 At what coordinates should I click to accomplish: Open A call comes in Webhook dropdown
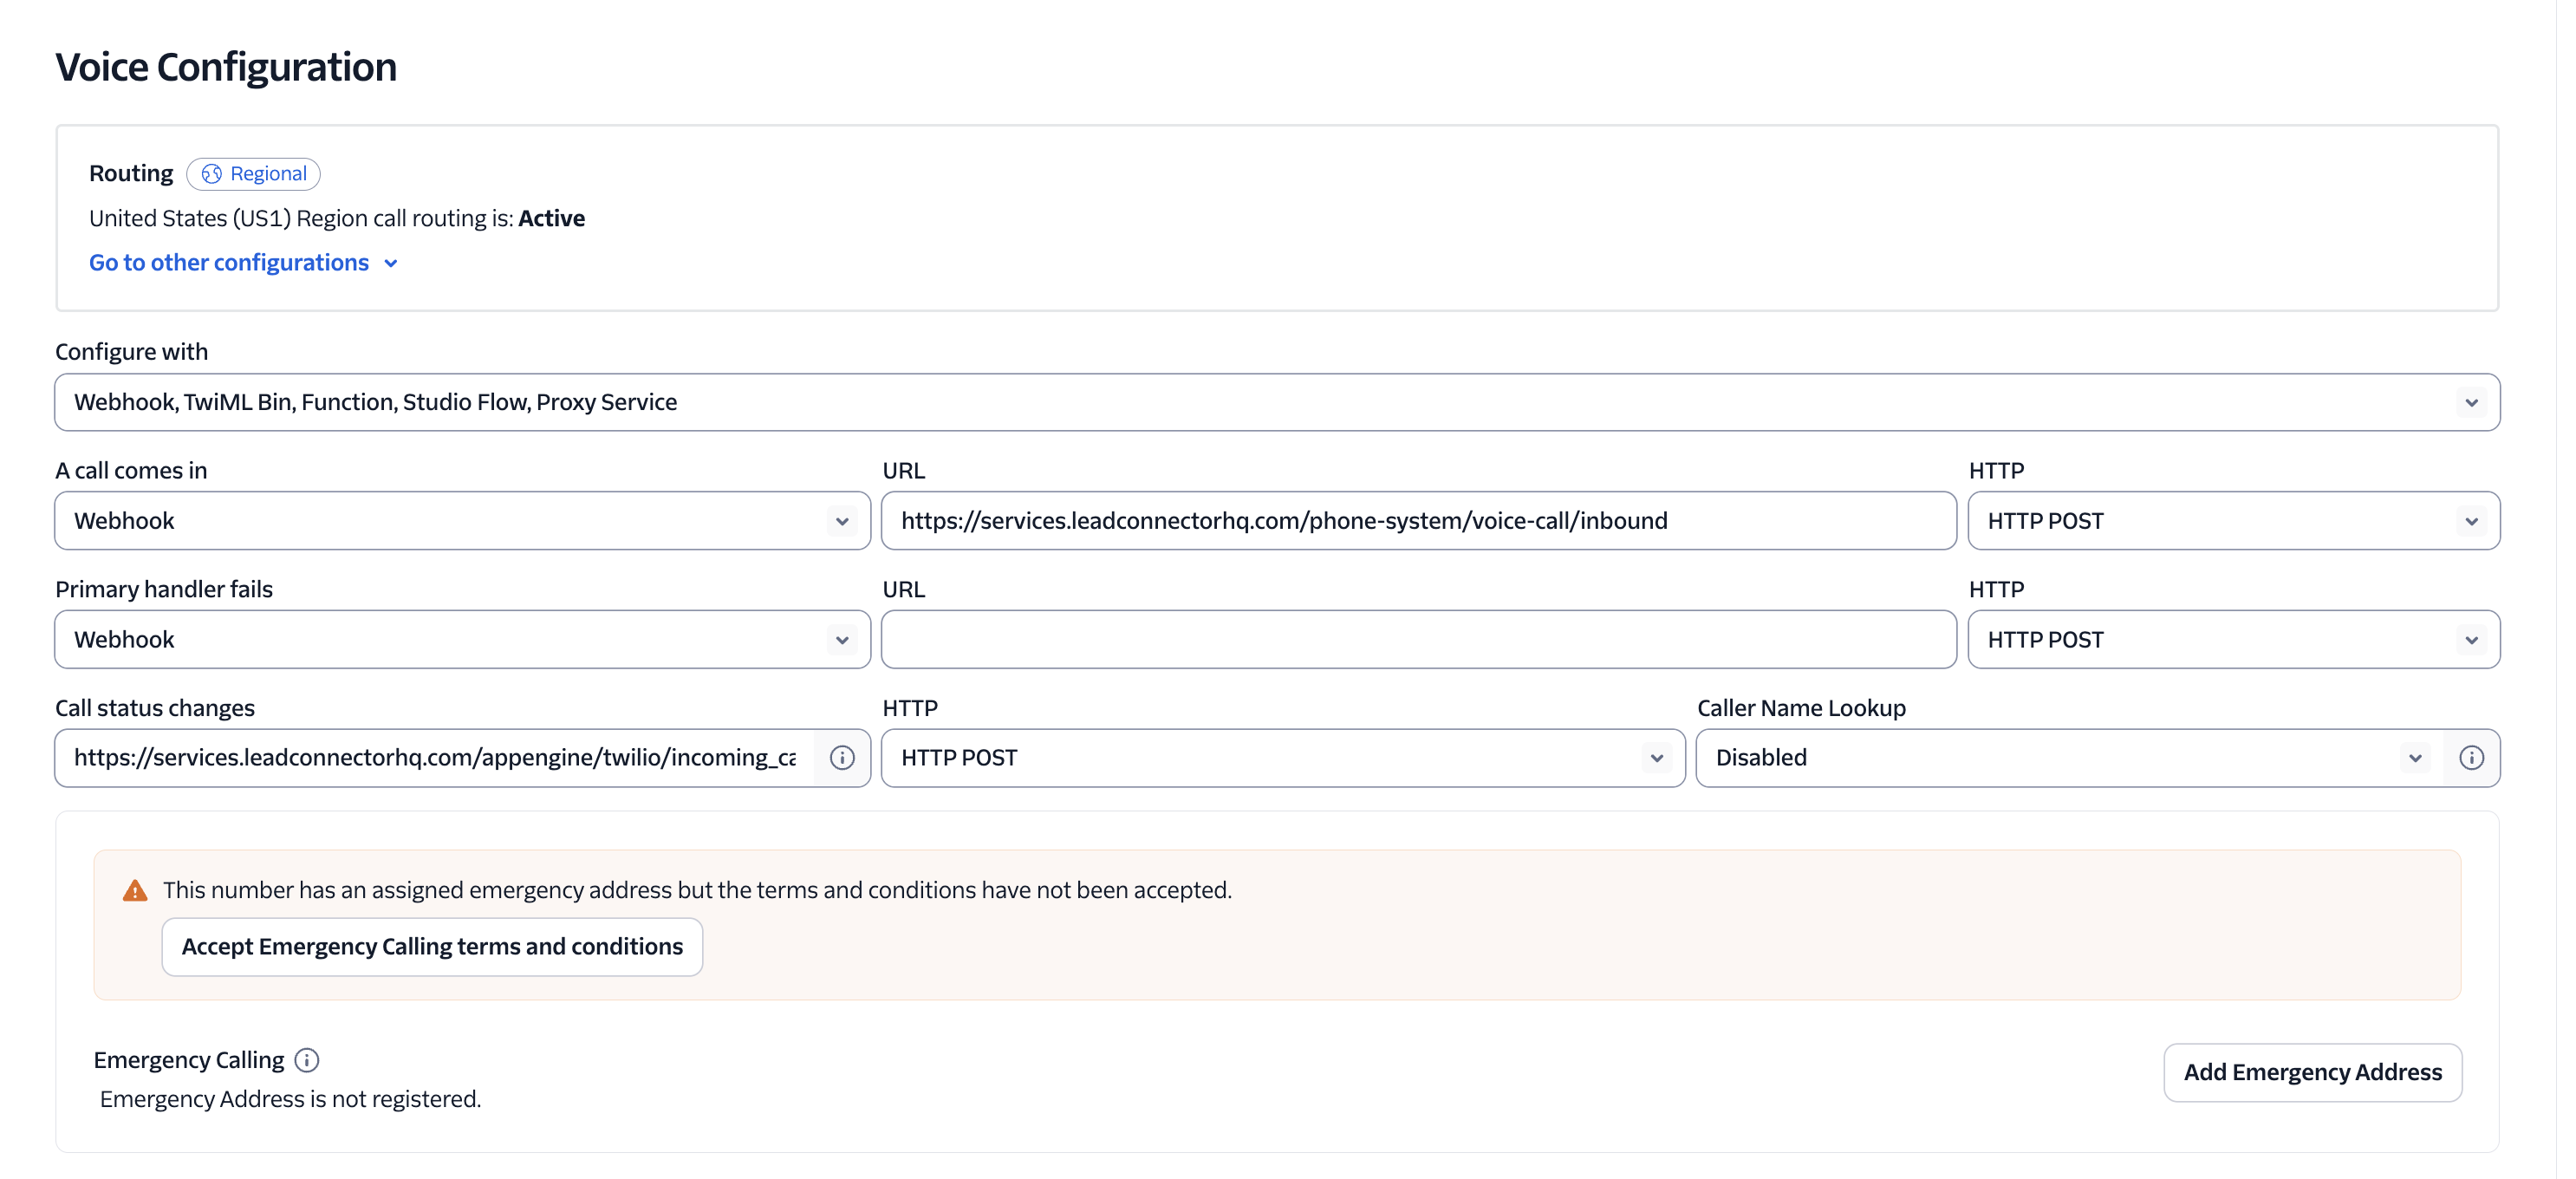pyautogui.click(x=462, y=521)
